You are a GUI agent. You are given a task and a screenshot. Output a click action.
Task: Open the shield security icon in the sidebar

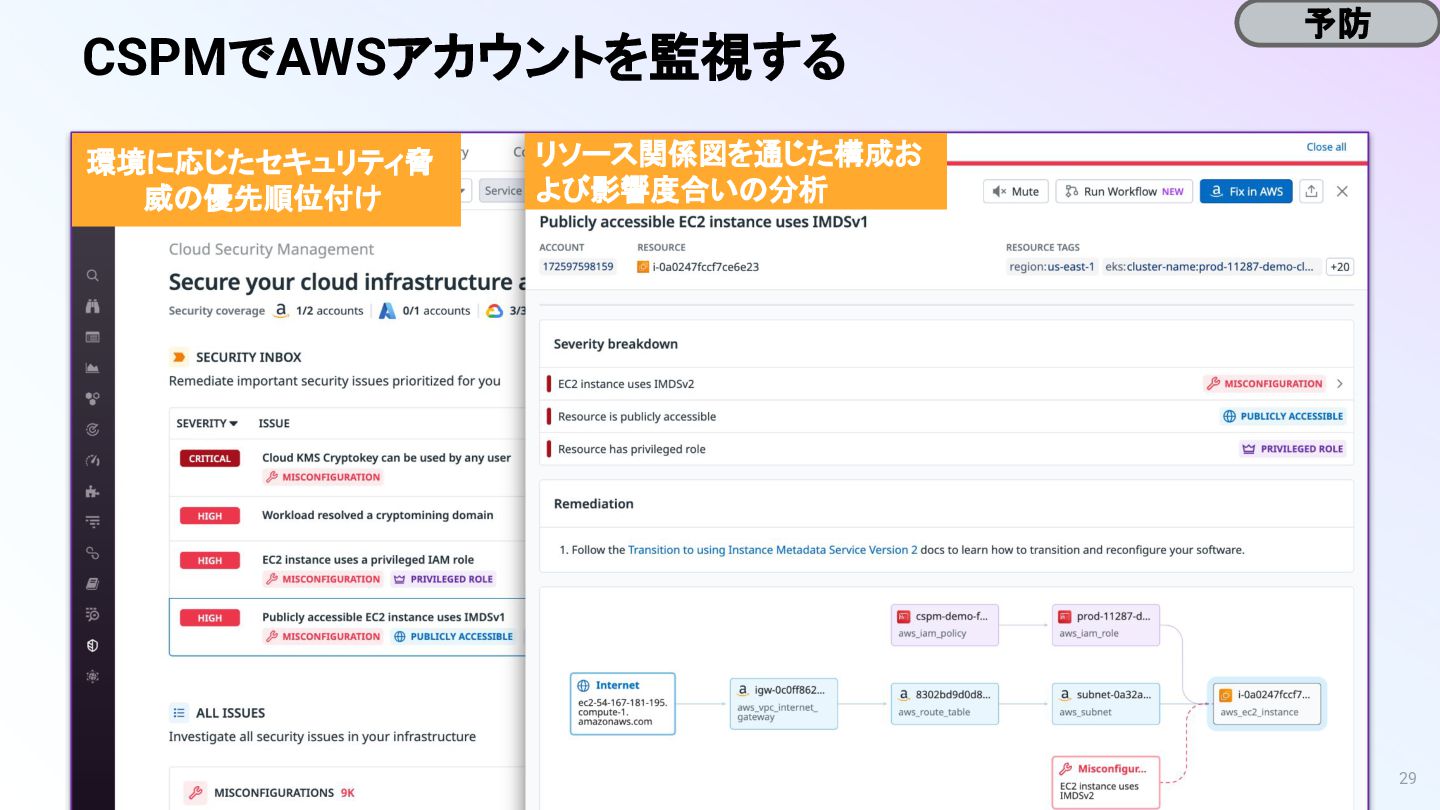coord(92,645)
